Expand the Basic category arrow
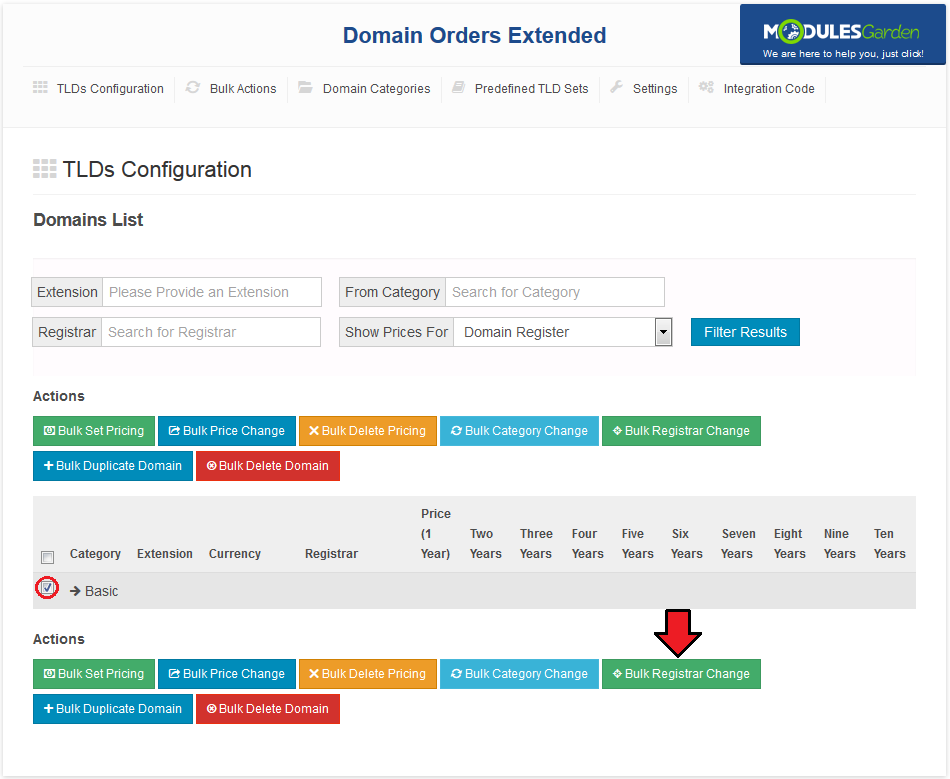Viewport: 950px width, 779px height. (75, 591)
